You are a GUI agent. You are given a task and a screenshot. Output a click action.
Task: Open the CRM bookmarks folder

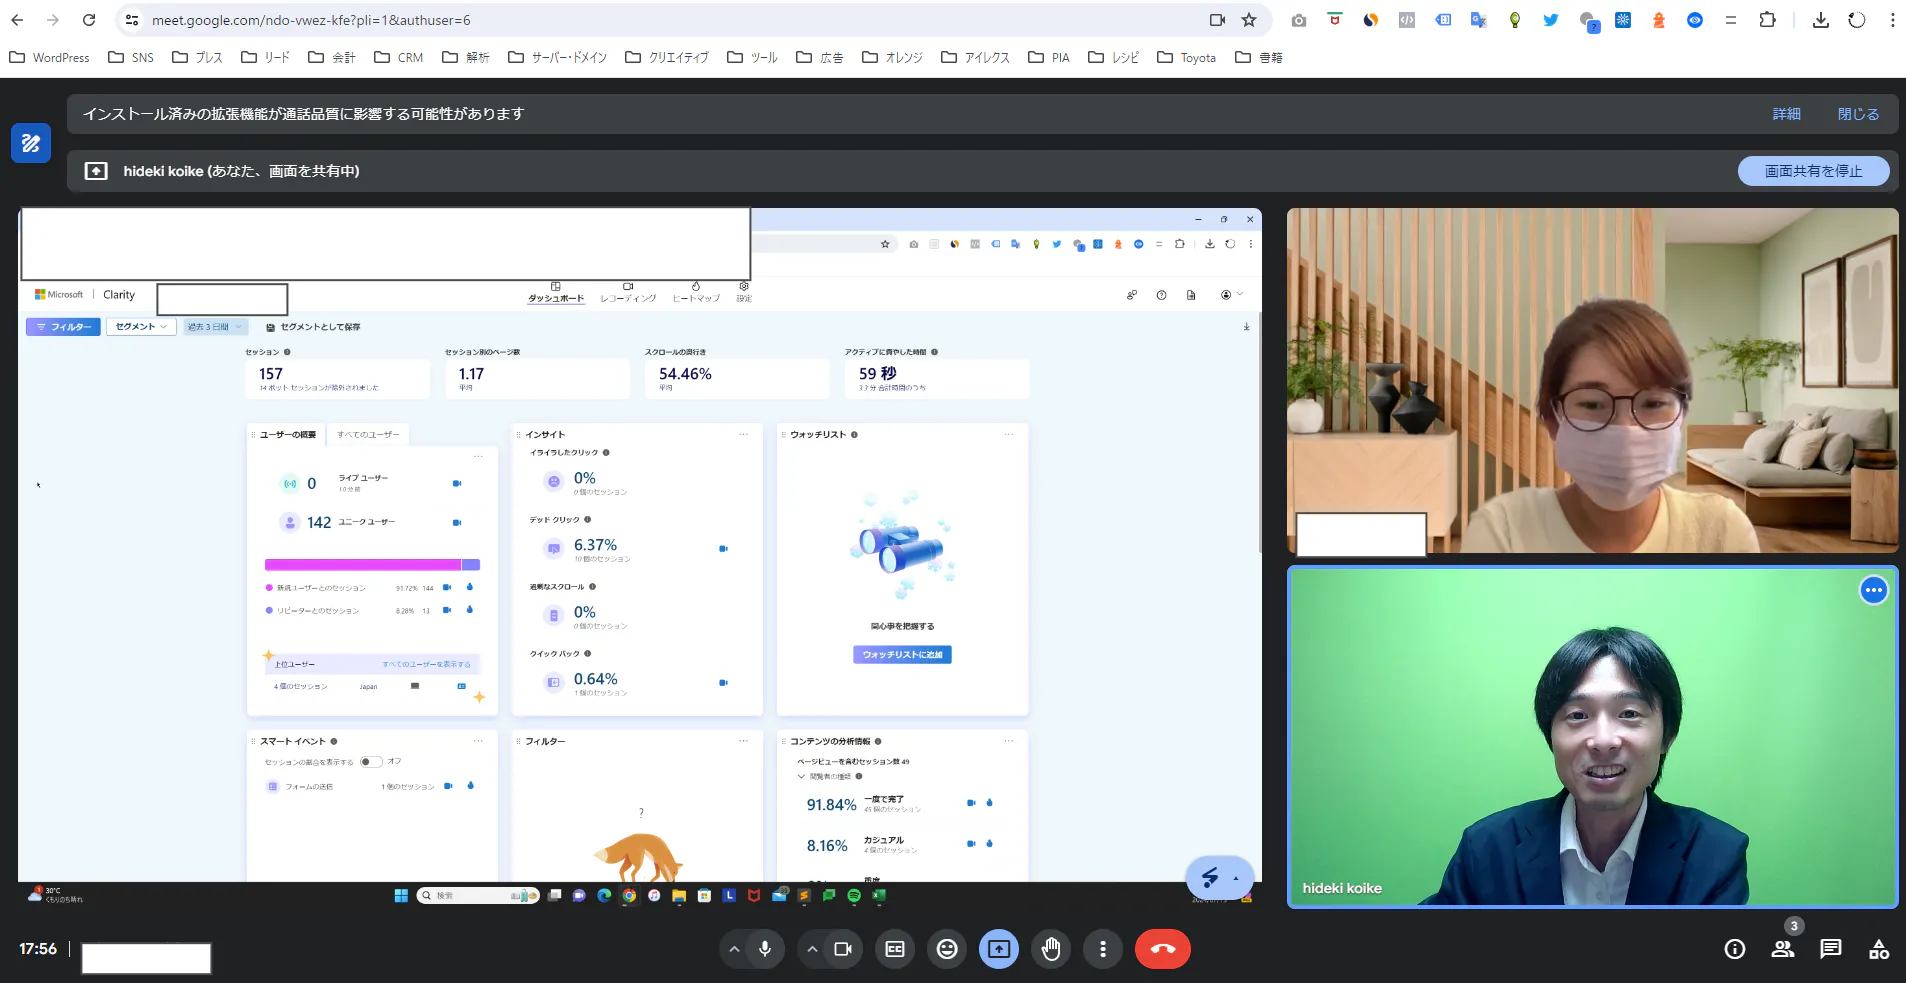point(399,58)
